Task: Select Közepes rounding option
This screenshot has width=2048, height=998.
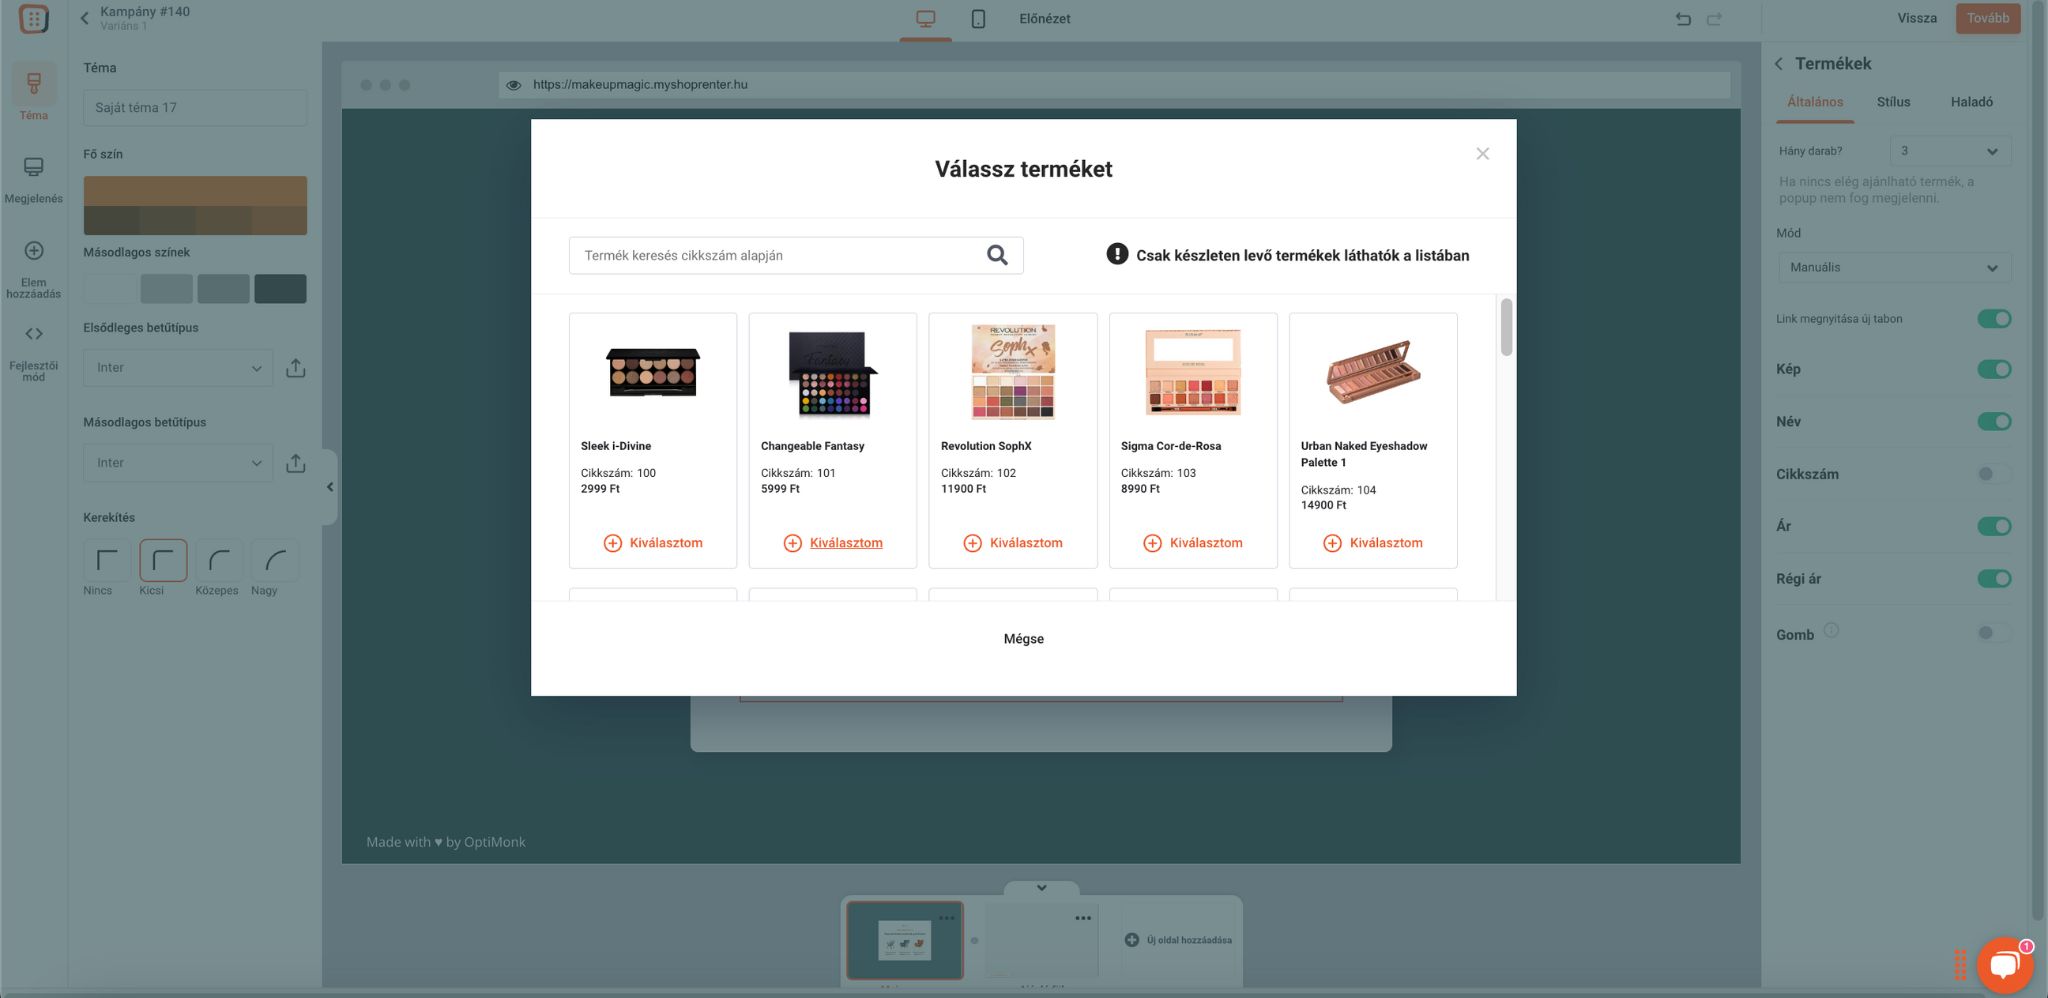Action: (x=219, y=560)
